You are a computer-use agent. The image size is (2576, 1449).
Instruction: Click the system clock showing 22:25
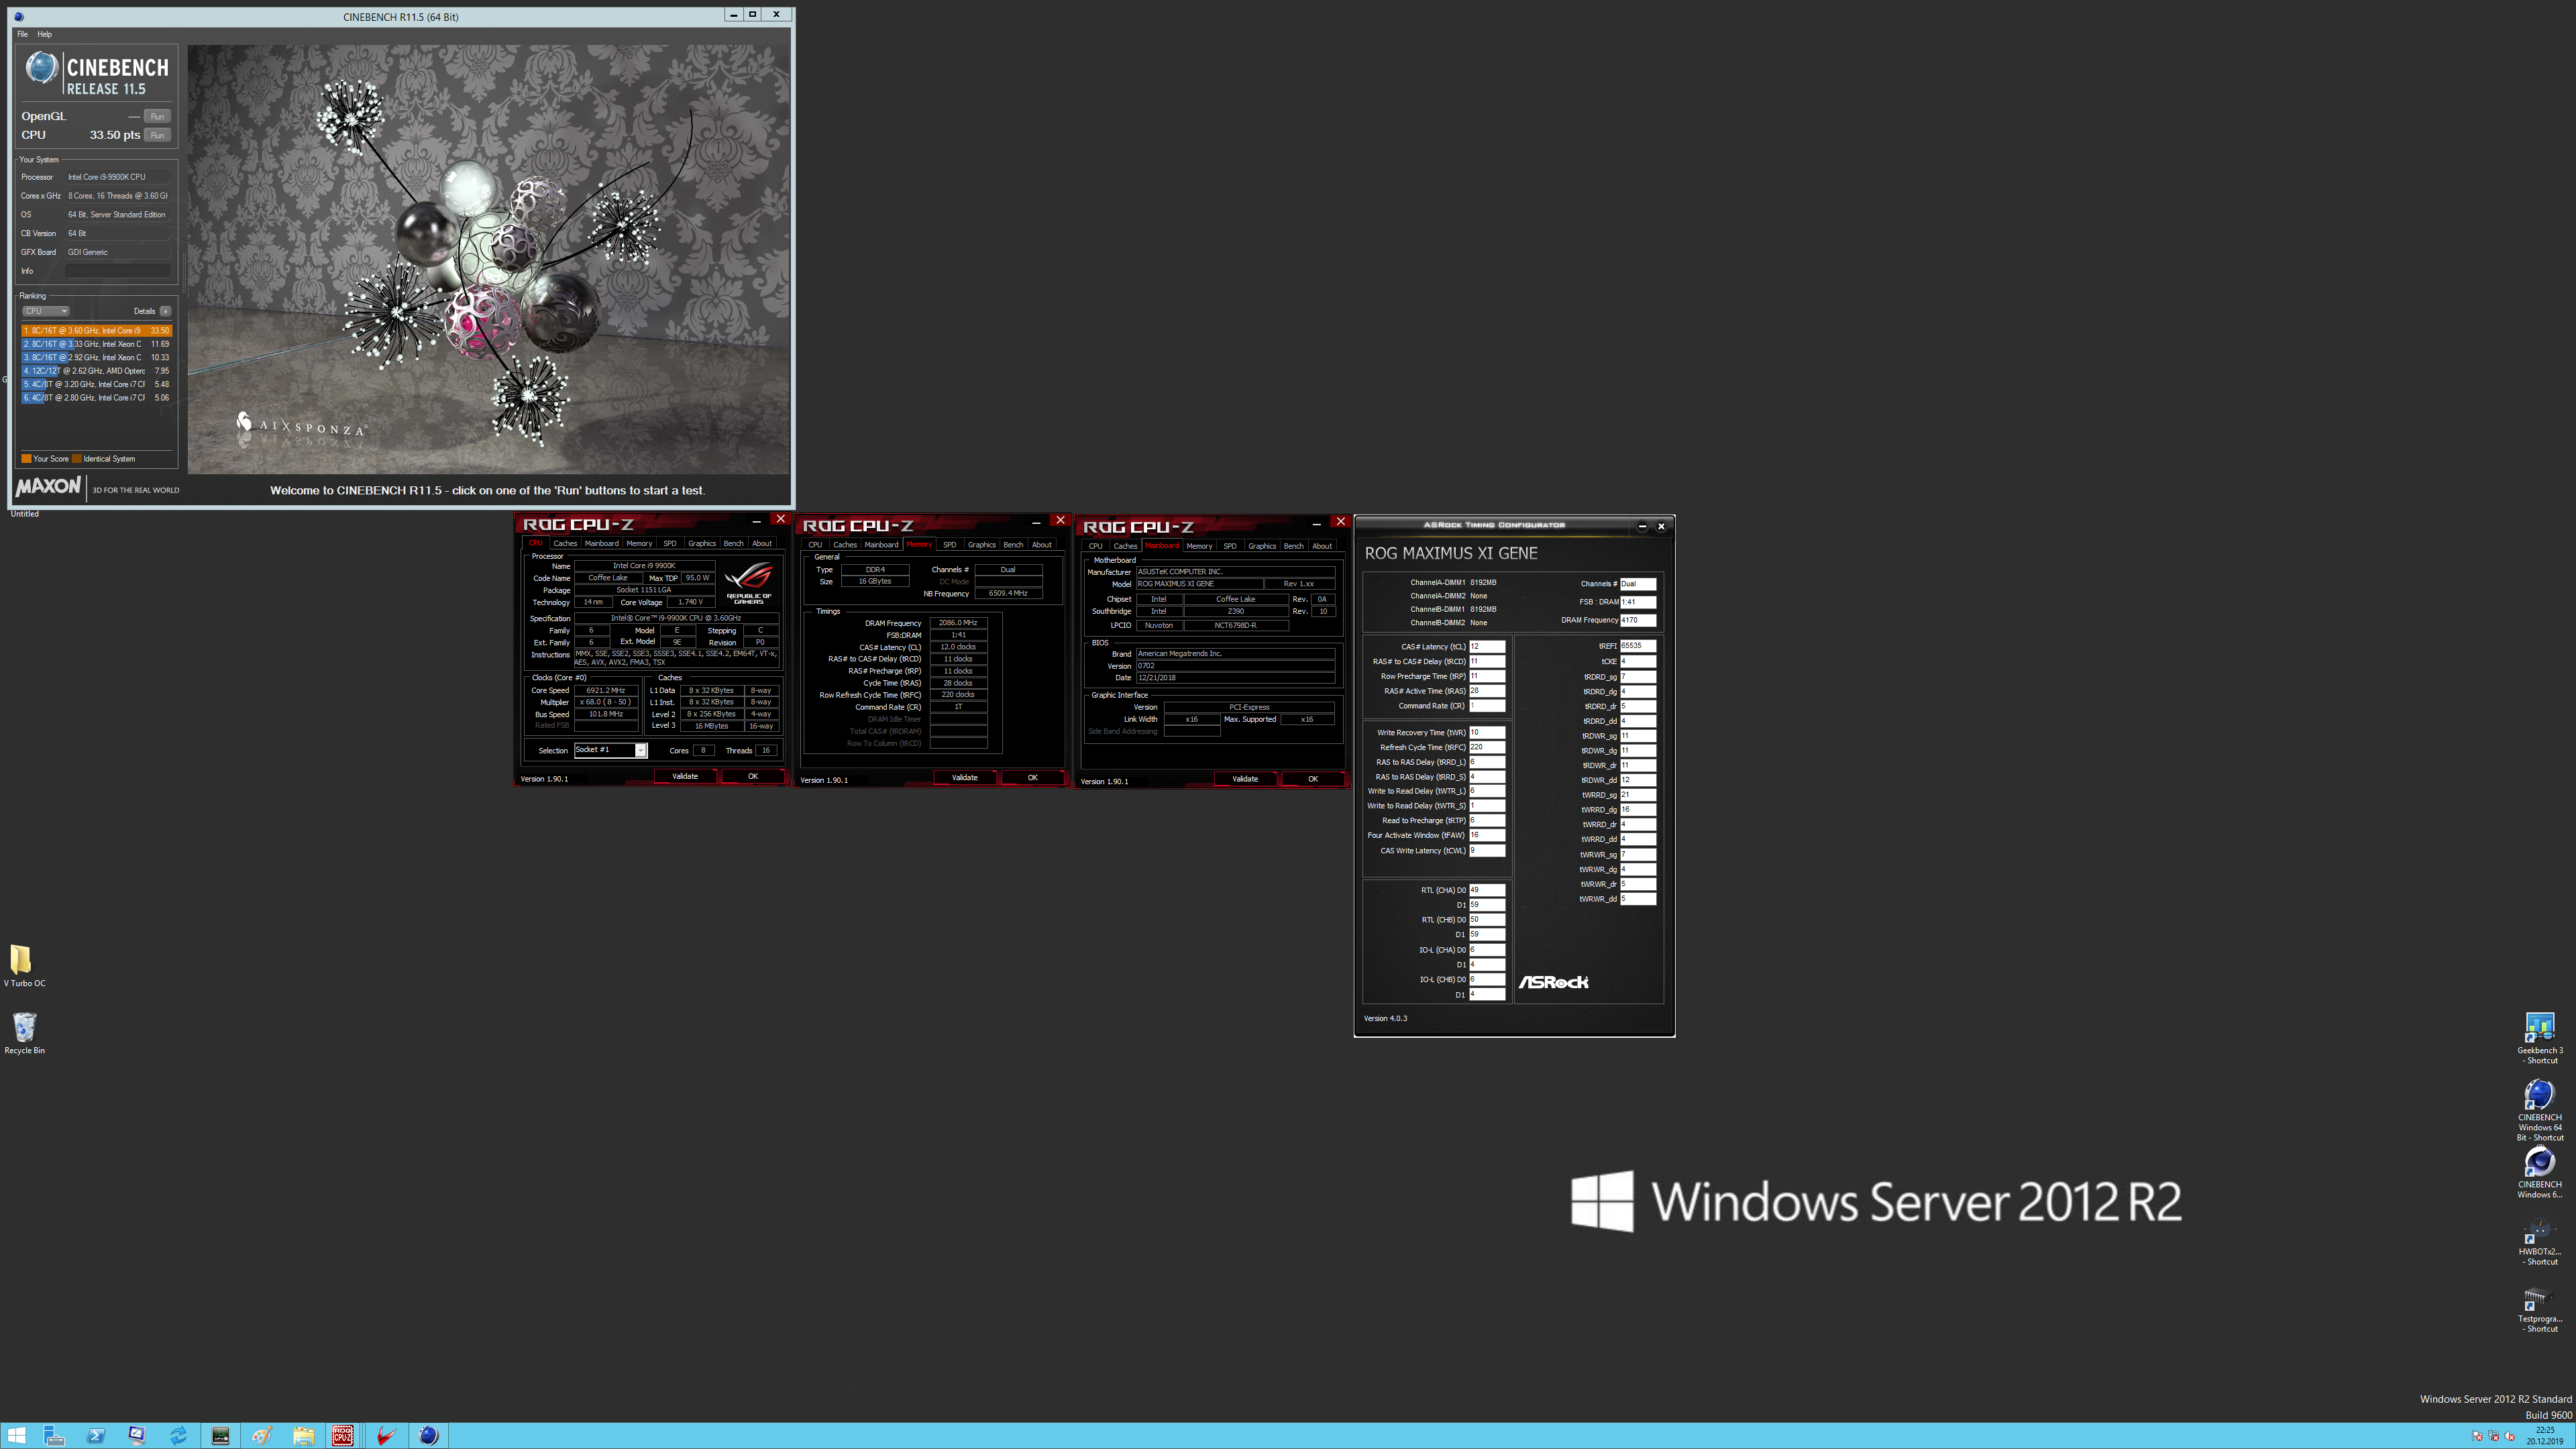2545,1436
